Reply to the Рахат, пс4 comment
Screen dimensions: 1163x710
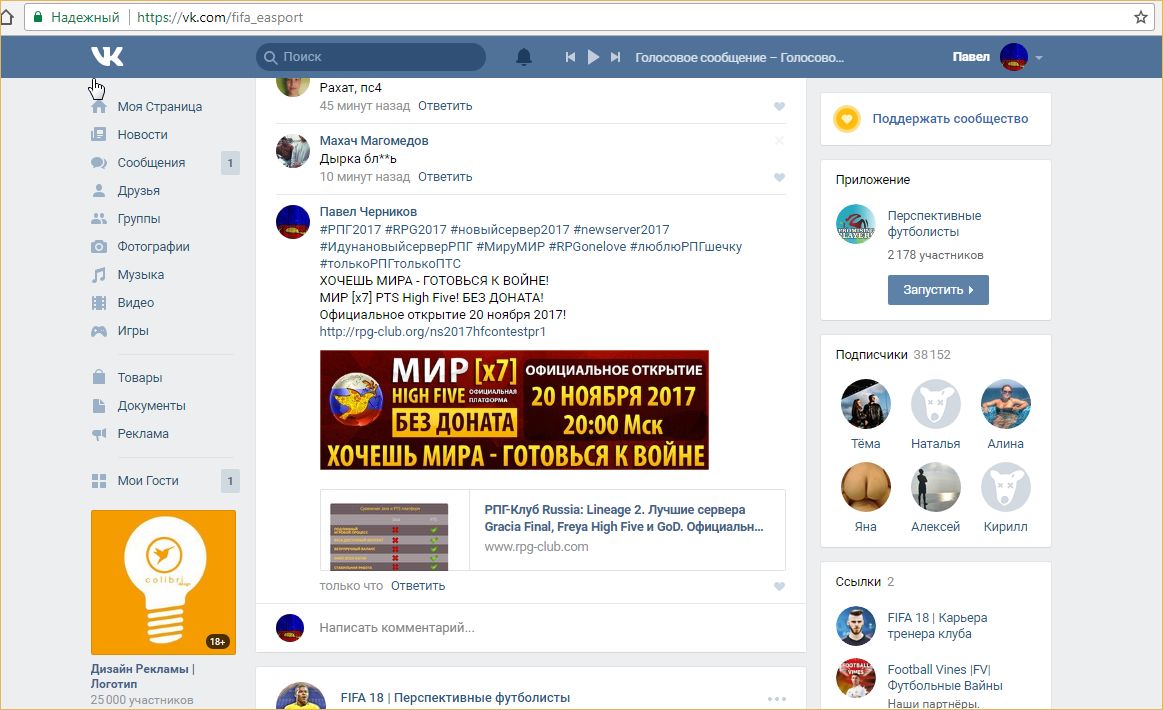pyautogui.click(x=445, y=105)
